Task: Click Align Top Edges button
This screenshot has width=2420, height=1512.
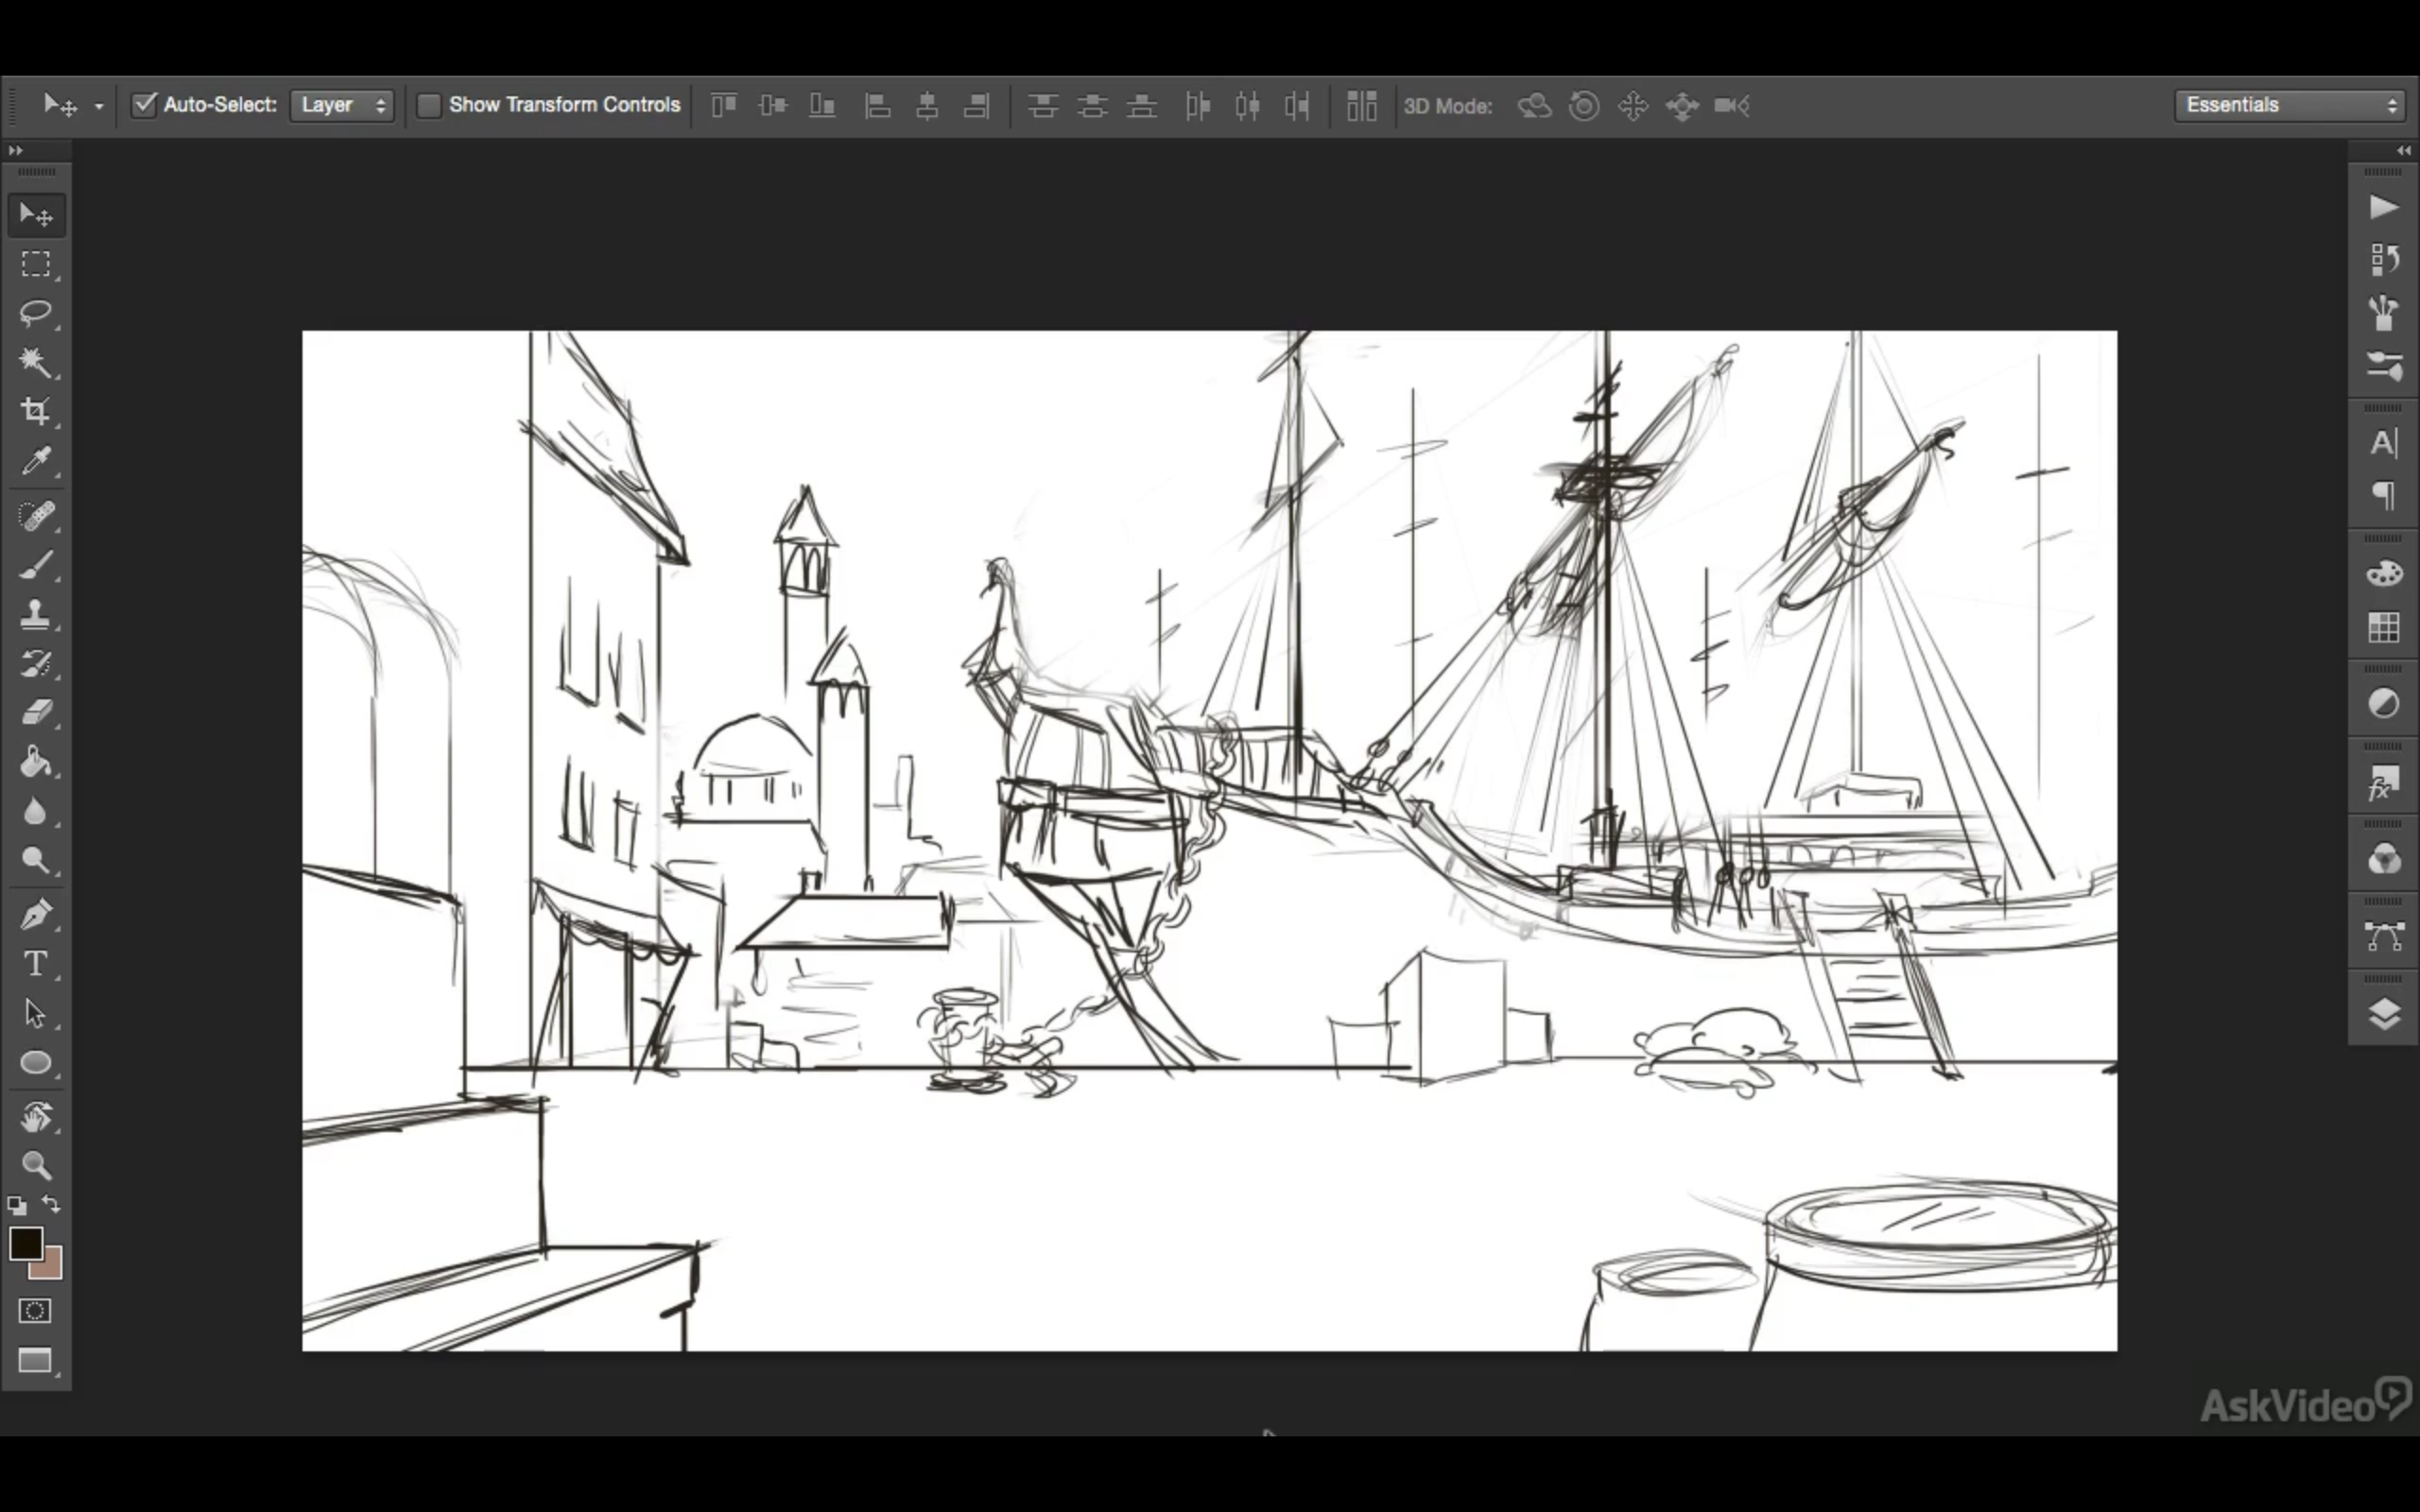Action: coord(724,105)
